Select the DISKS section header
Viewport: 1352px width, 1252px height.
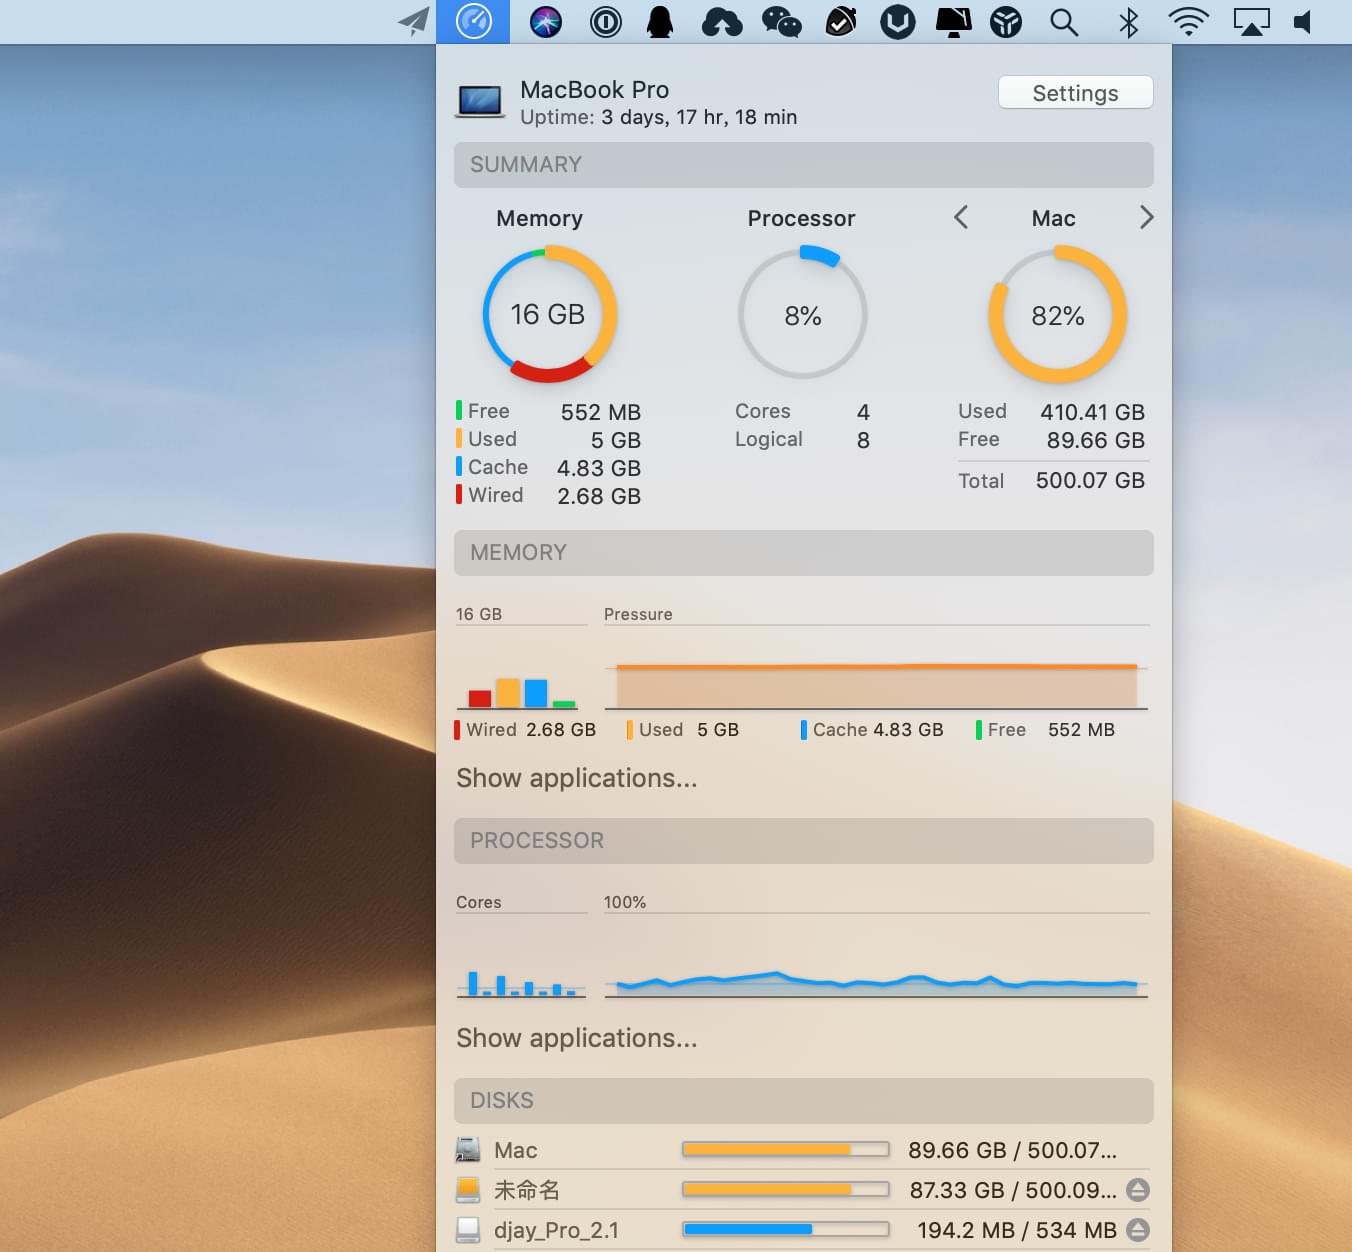(804, 1101)
